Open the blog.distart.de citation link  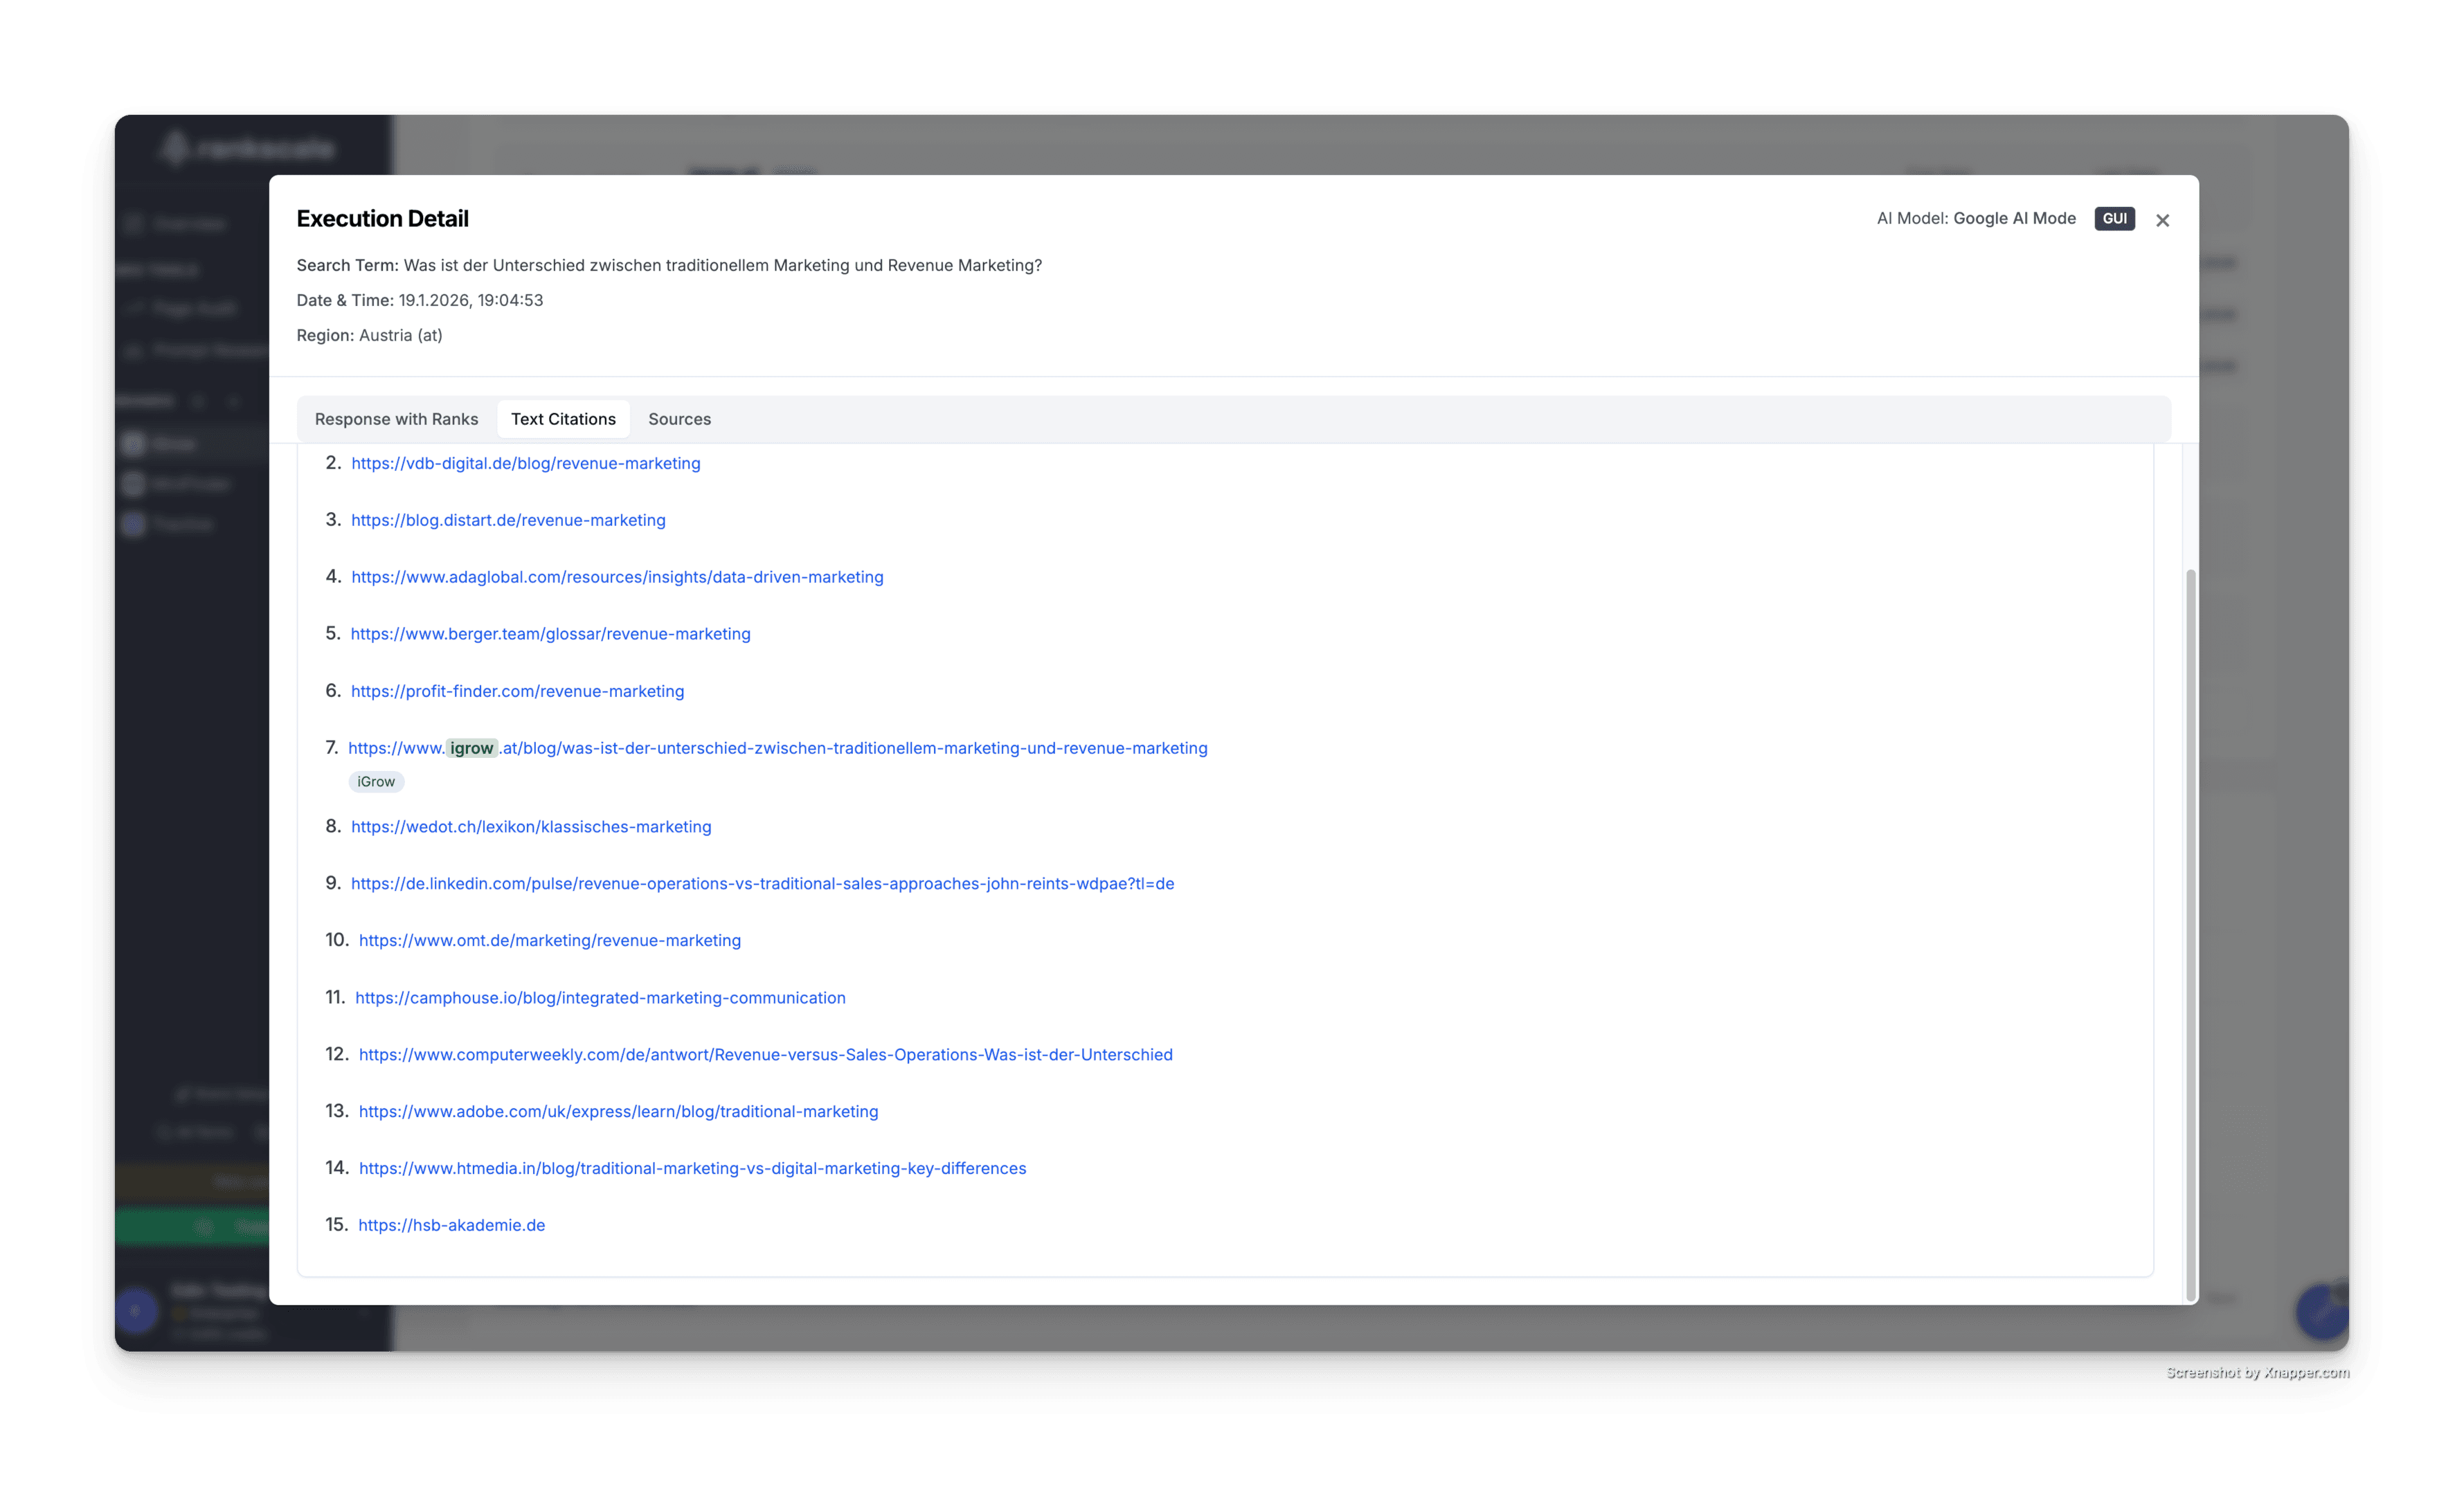click(x=508, y=520)
